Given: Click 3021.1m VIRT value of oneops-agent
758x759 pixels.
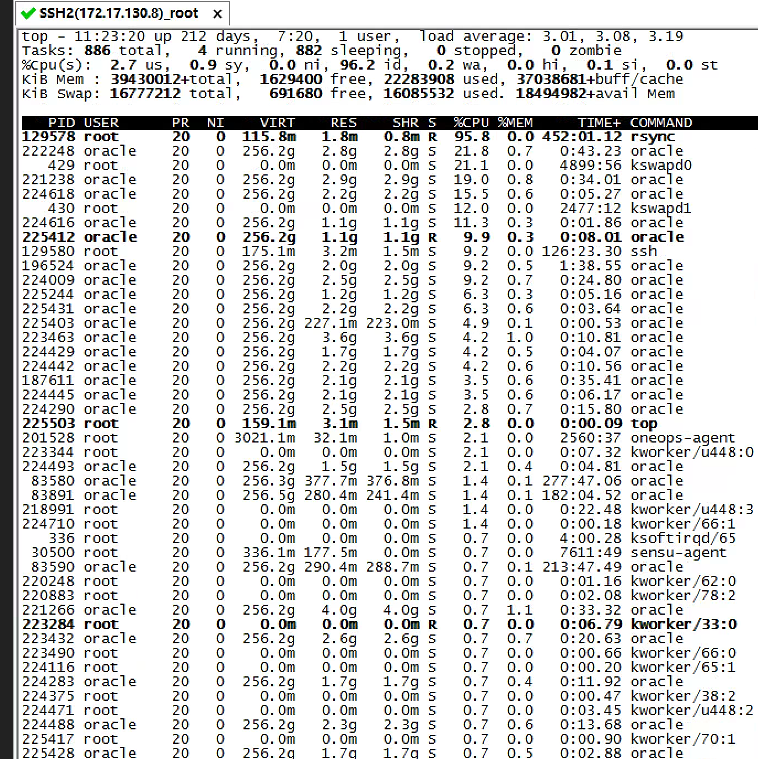Looking at the screenshot, I should [265, 438].
